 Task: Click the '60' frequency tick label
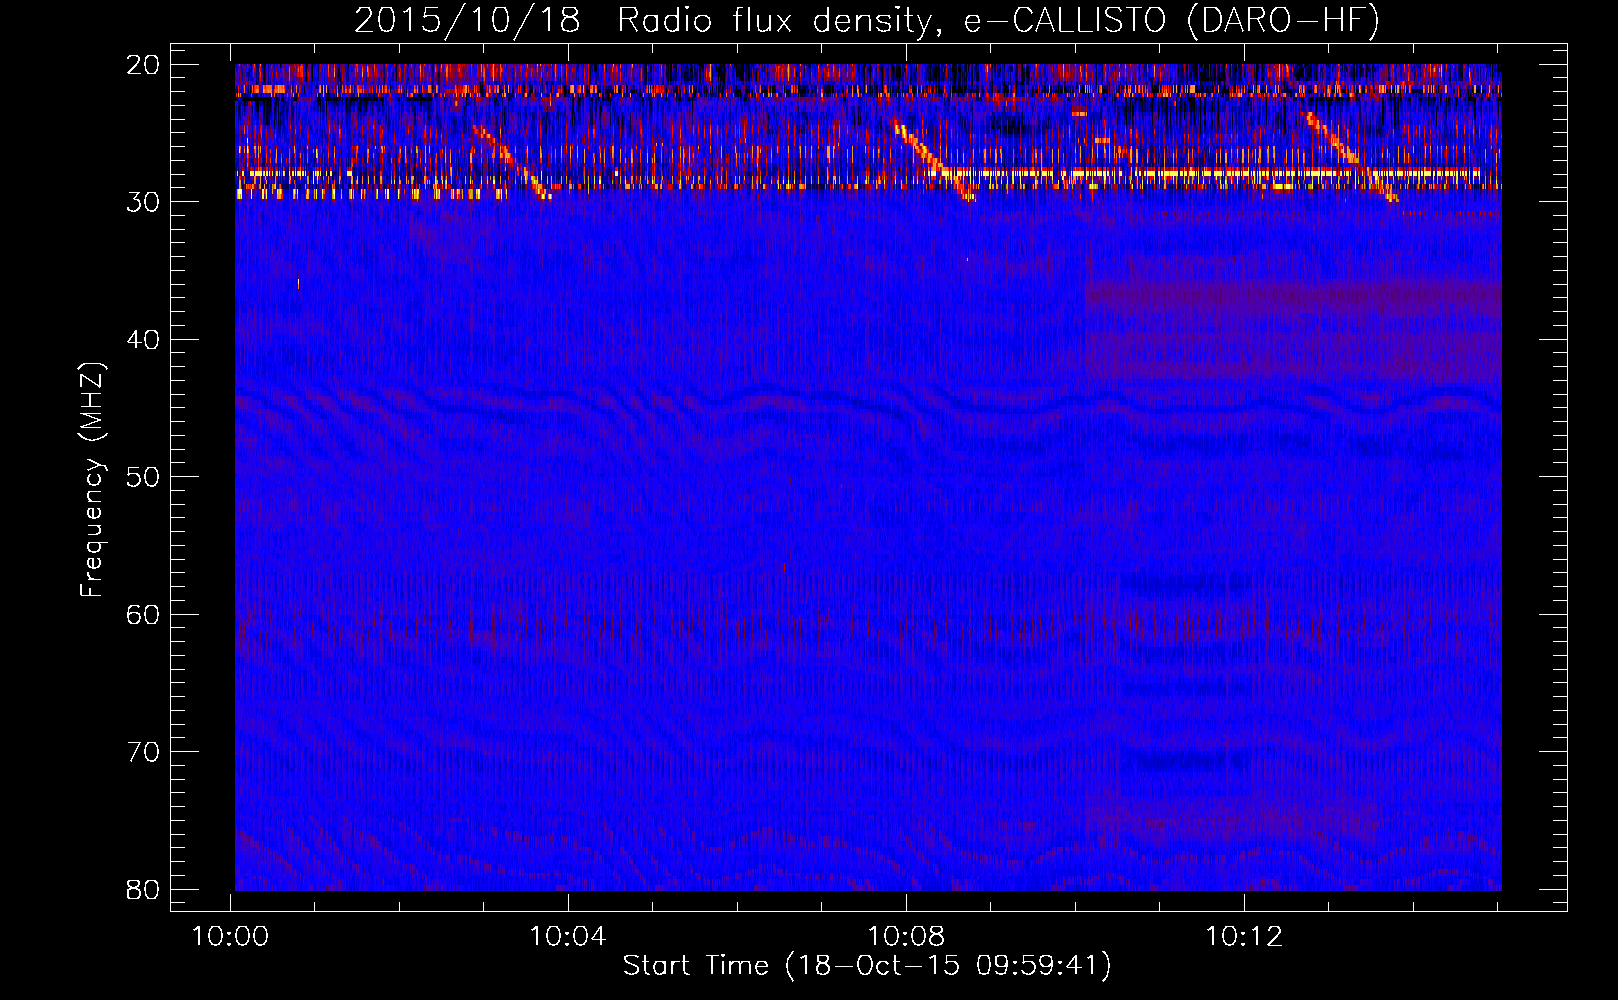pyautogui.click(x=143, y=615)
